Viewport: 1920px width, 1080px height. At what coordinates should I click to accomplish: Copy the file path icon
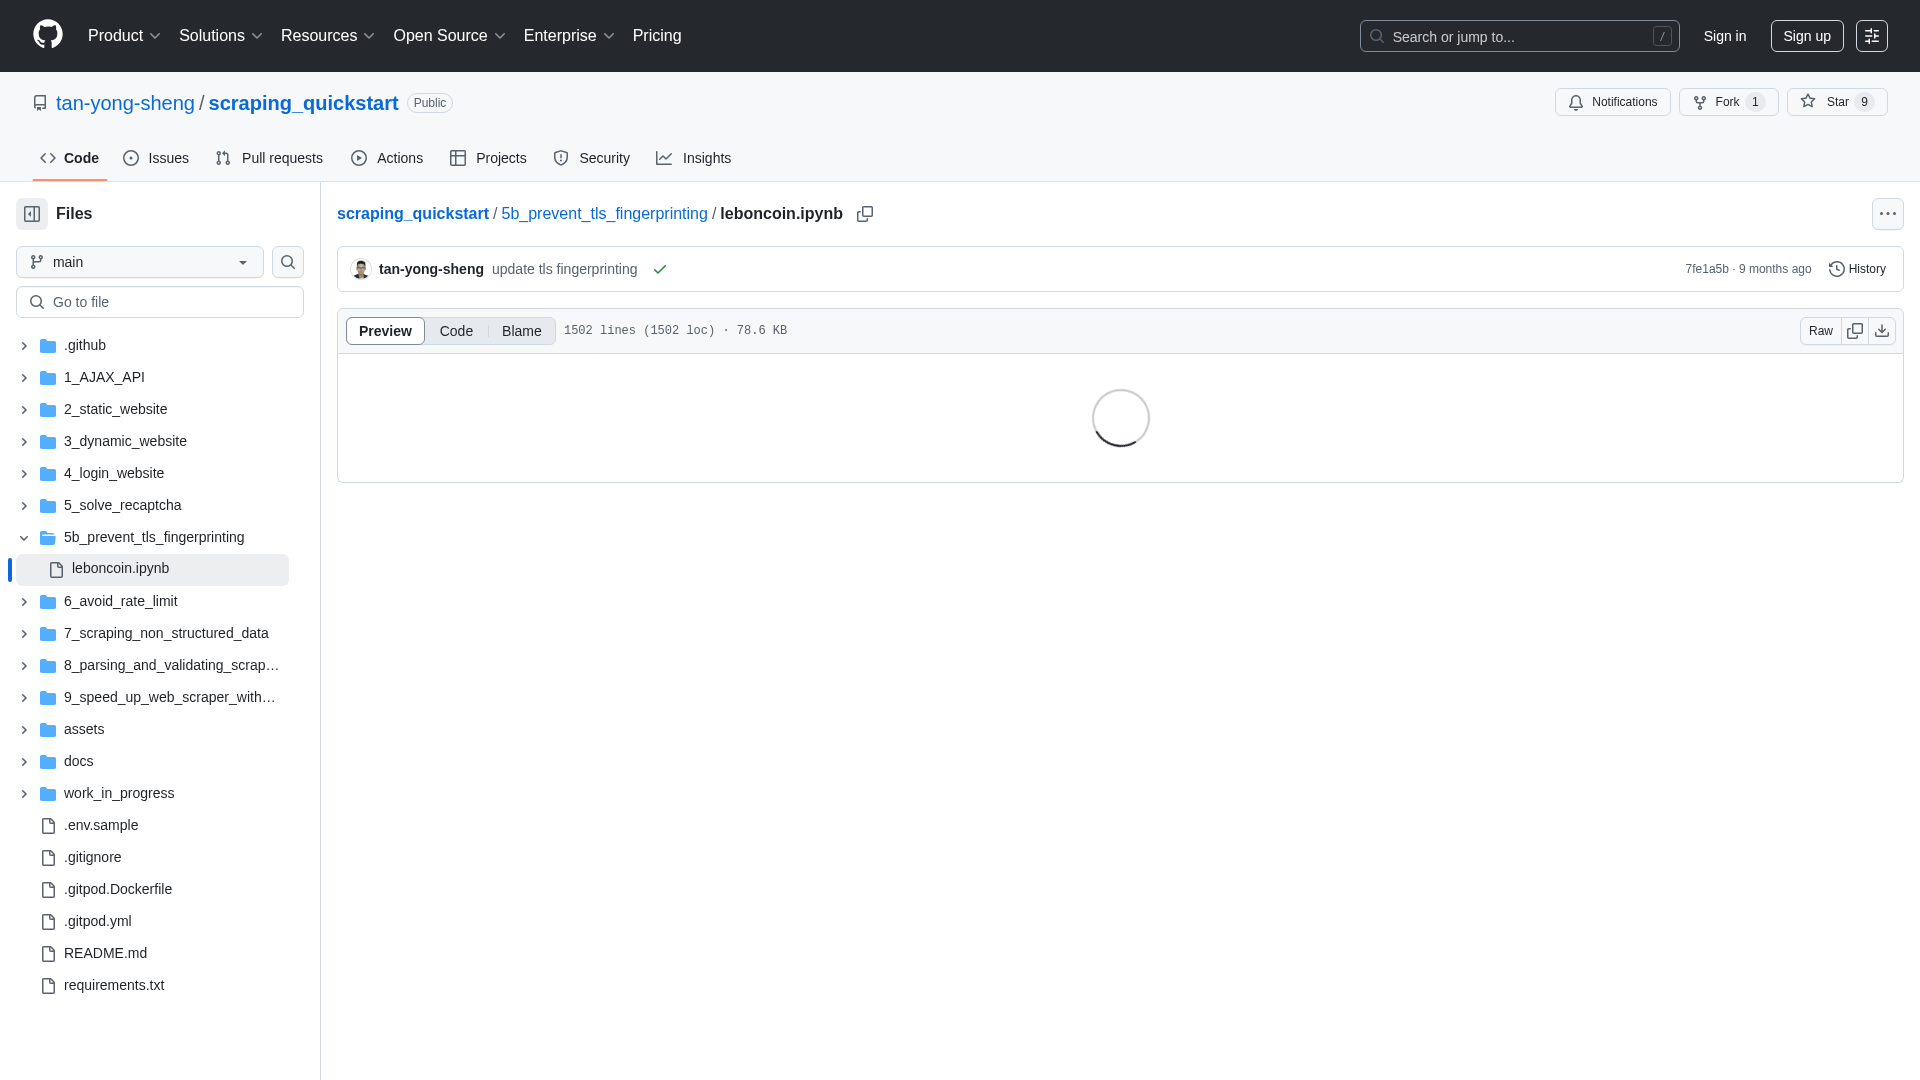[865, 214]
